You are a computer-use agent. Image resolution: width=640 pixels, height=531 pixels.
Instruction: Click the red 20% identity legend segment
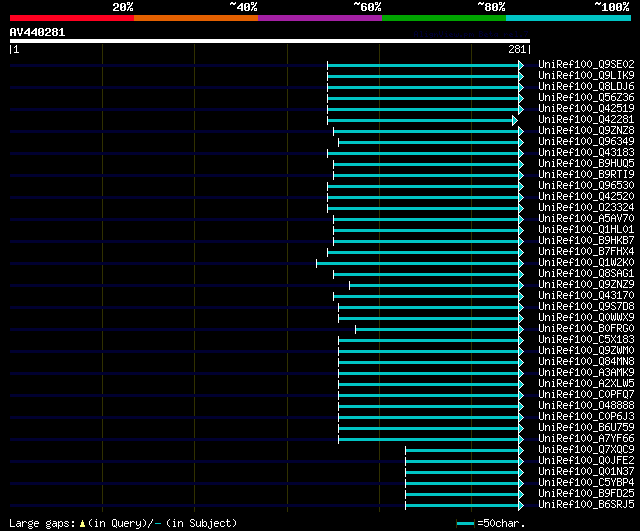[x=72, y=18]
